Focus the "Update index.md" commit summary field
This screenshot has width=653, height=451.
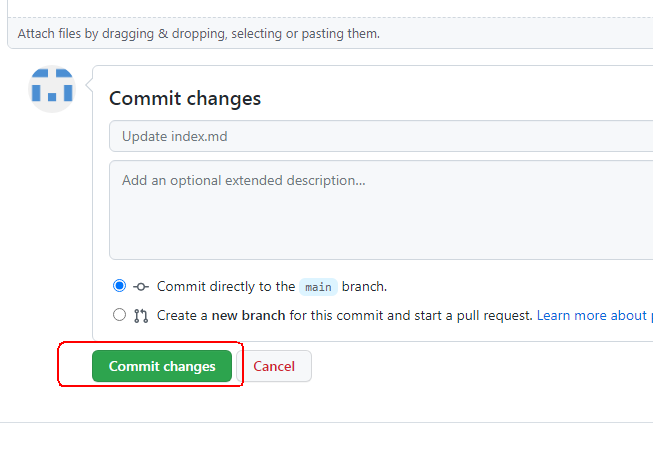pos(381,136)
